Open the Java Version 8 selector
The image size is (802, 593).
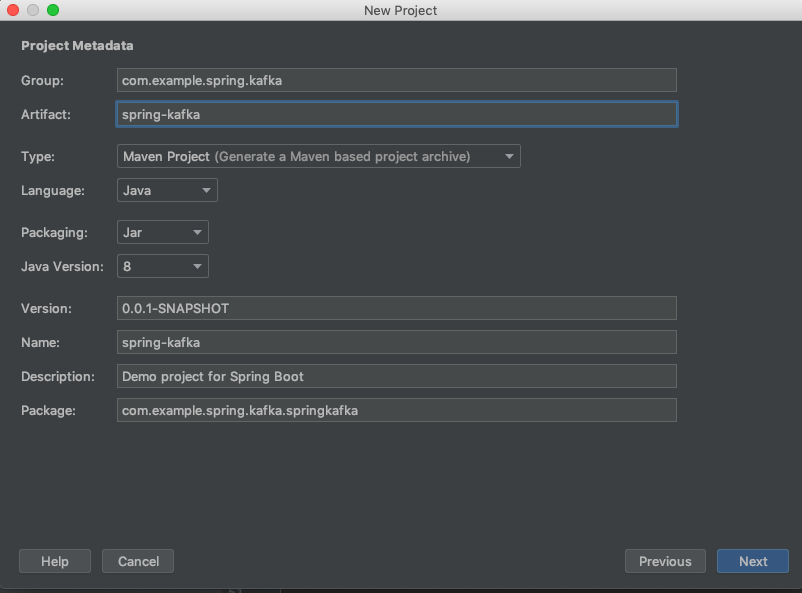point(160,266)
